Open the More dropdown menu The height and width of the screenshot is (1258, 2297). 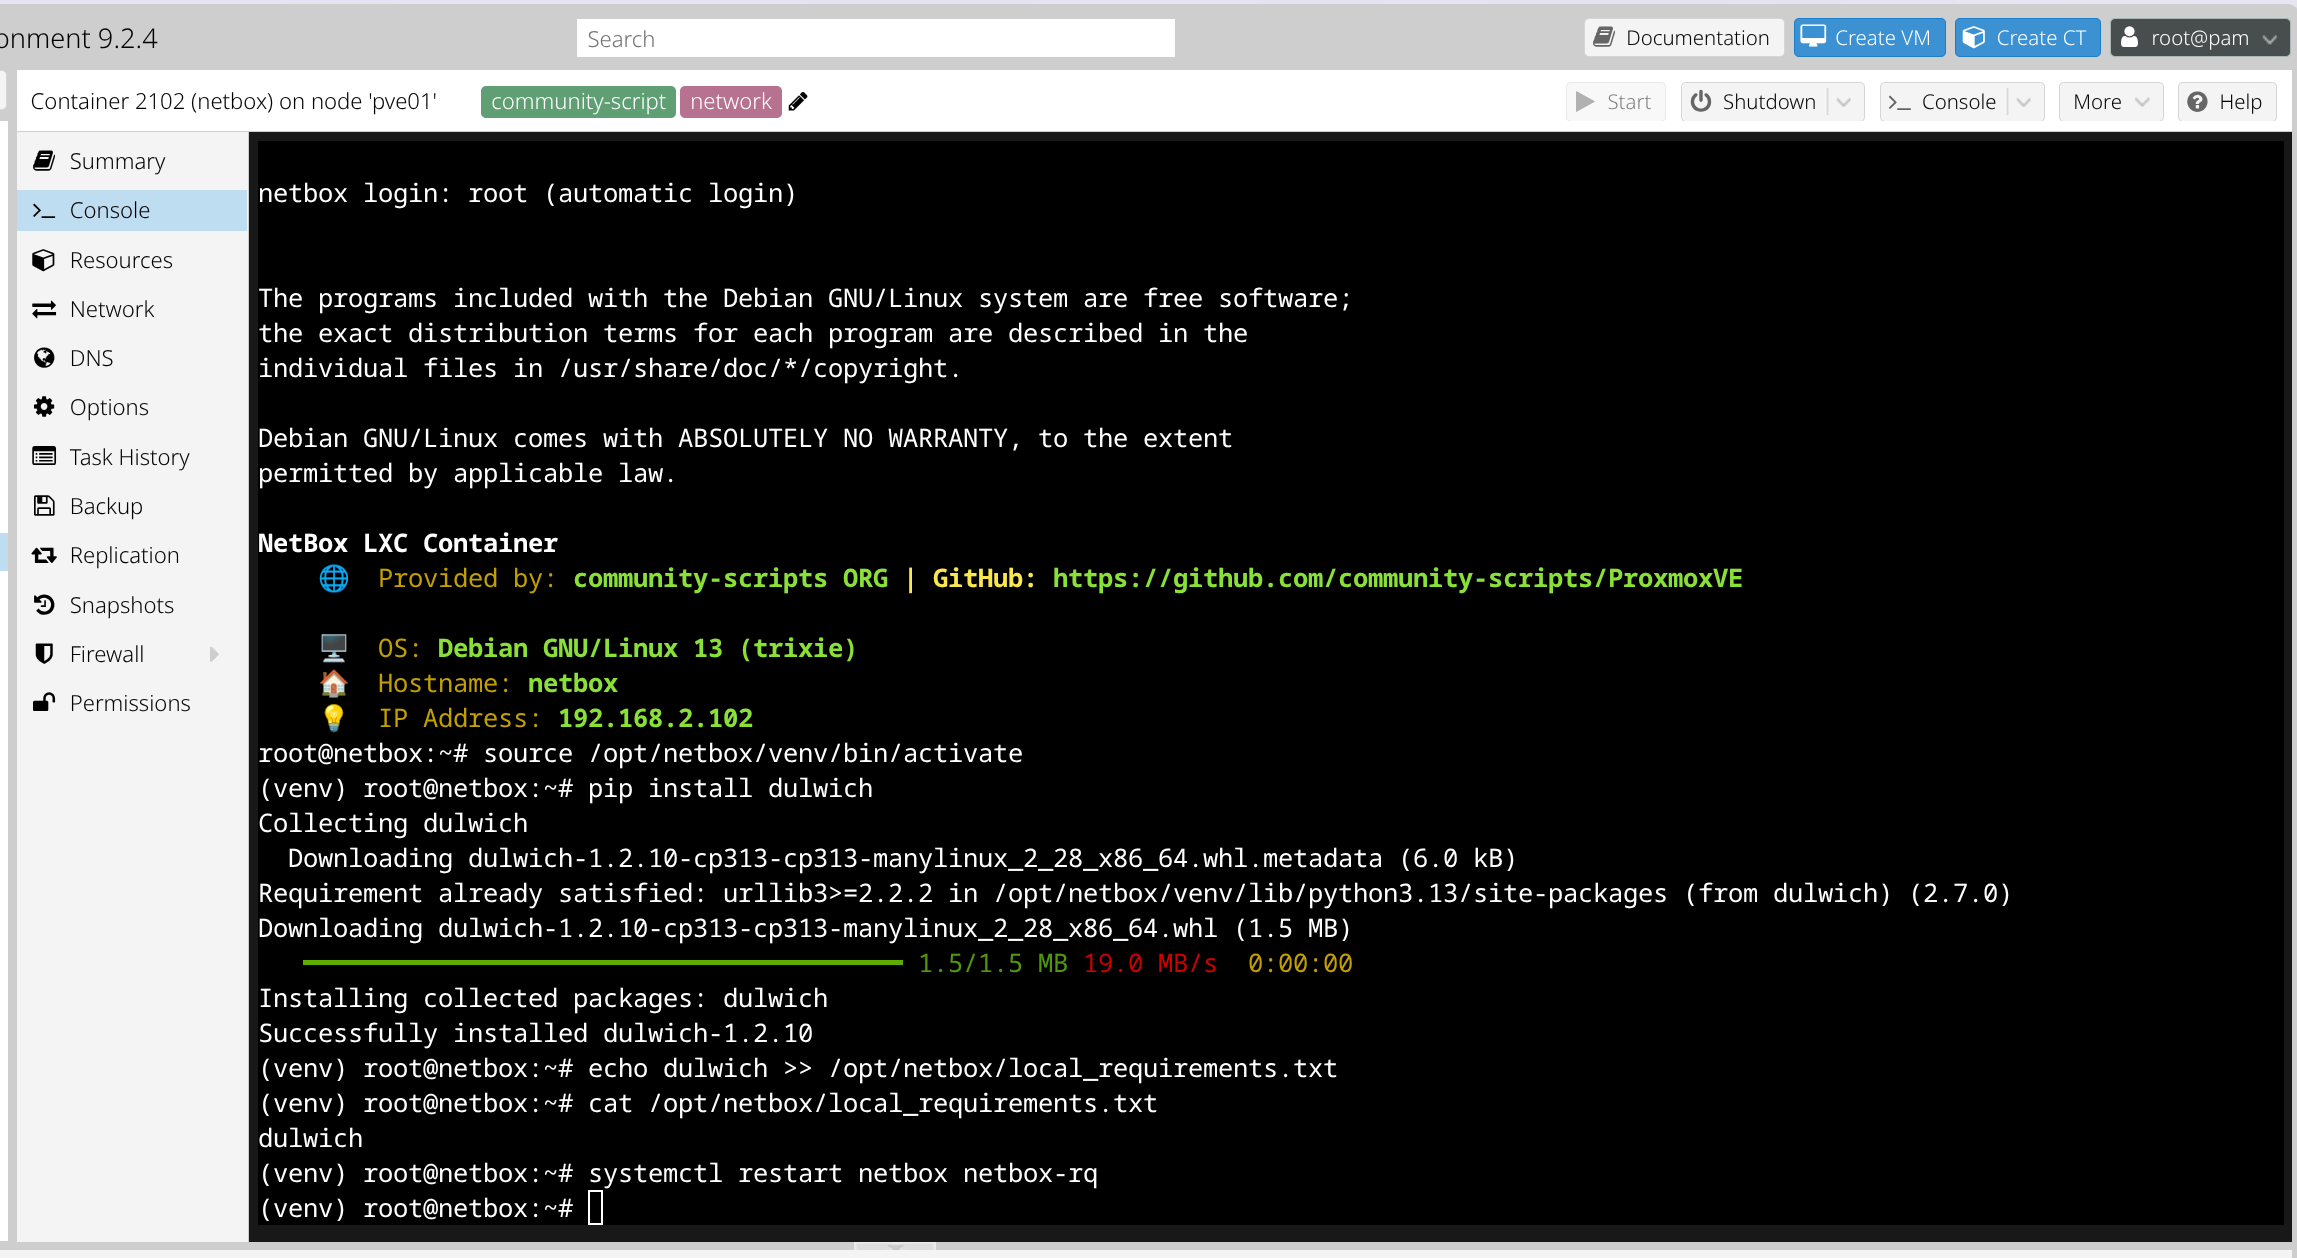click(x=2111, y=102)
